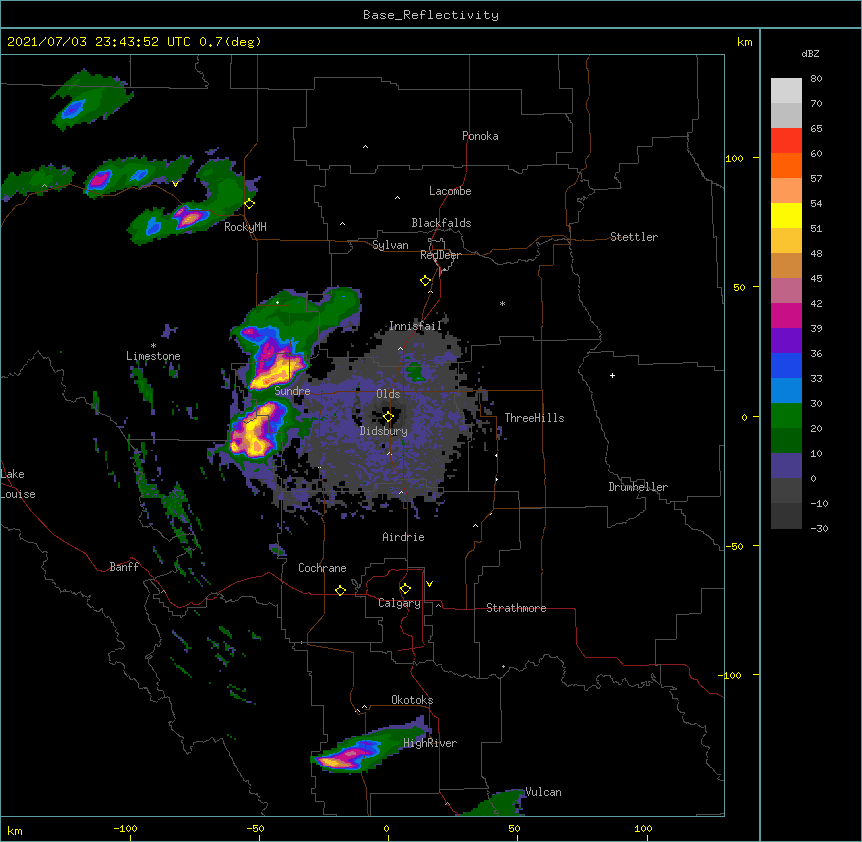Click the Didsbury town label
This screenshot has height=842, width=862.
[x=384, y=431]
